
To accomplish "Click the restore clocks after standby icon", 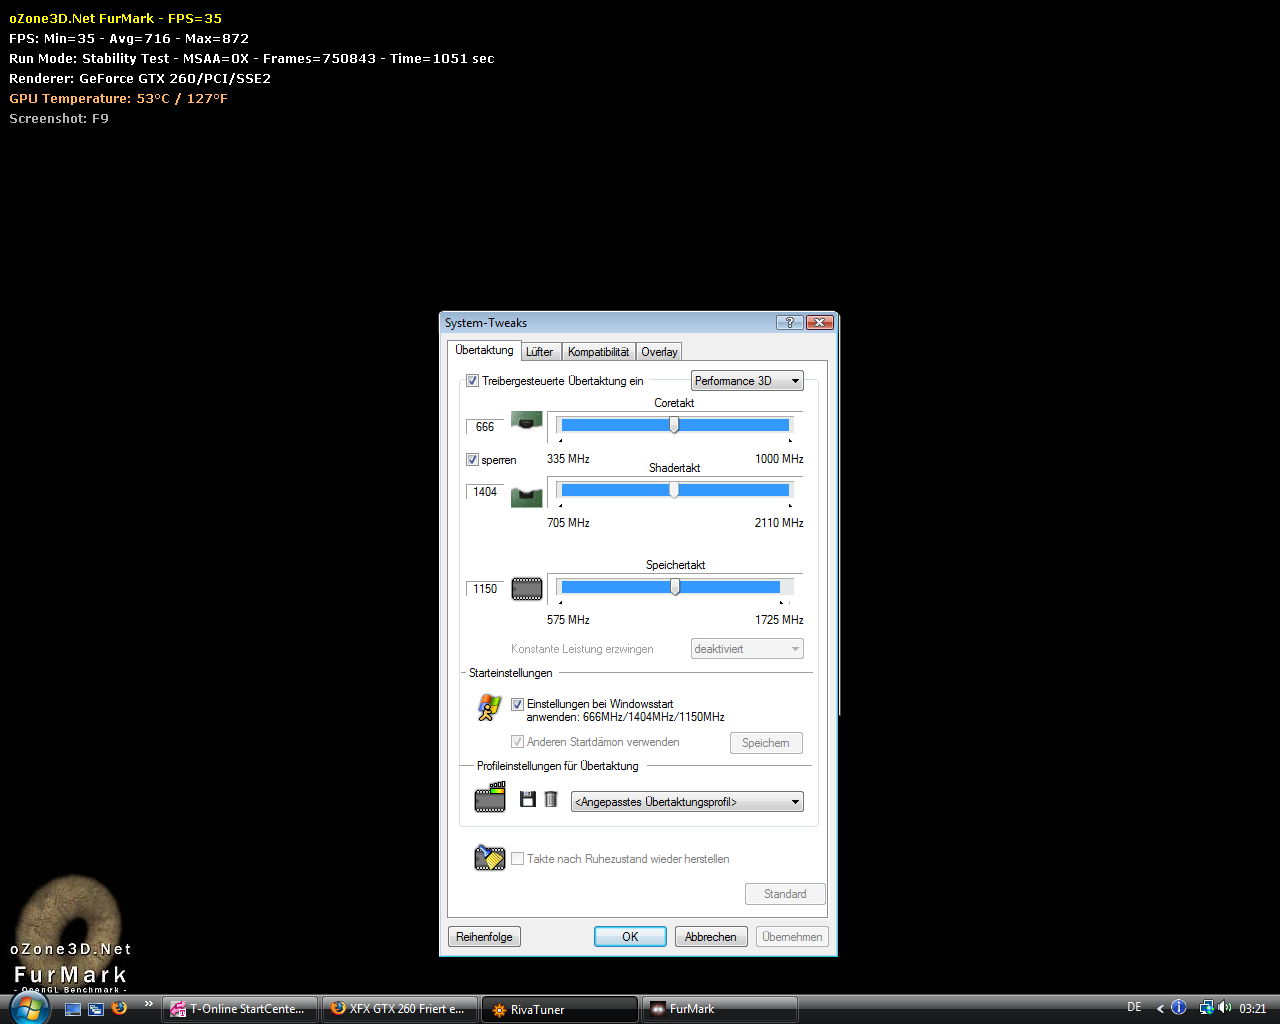I will 490,858.
